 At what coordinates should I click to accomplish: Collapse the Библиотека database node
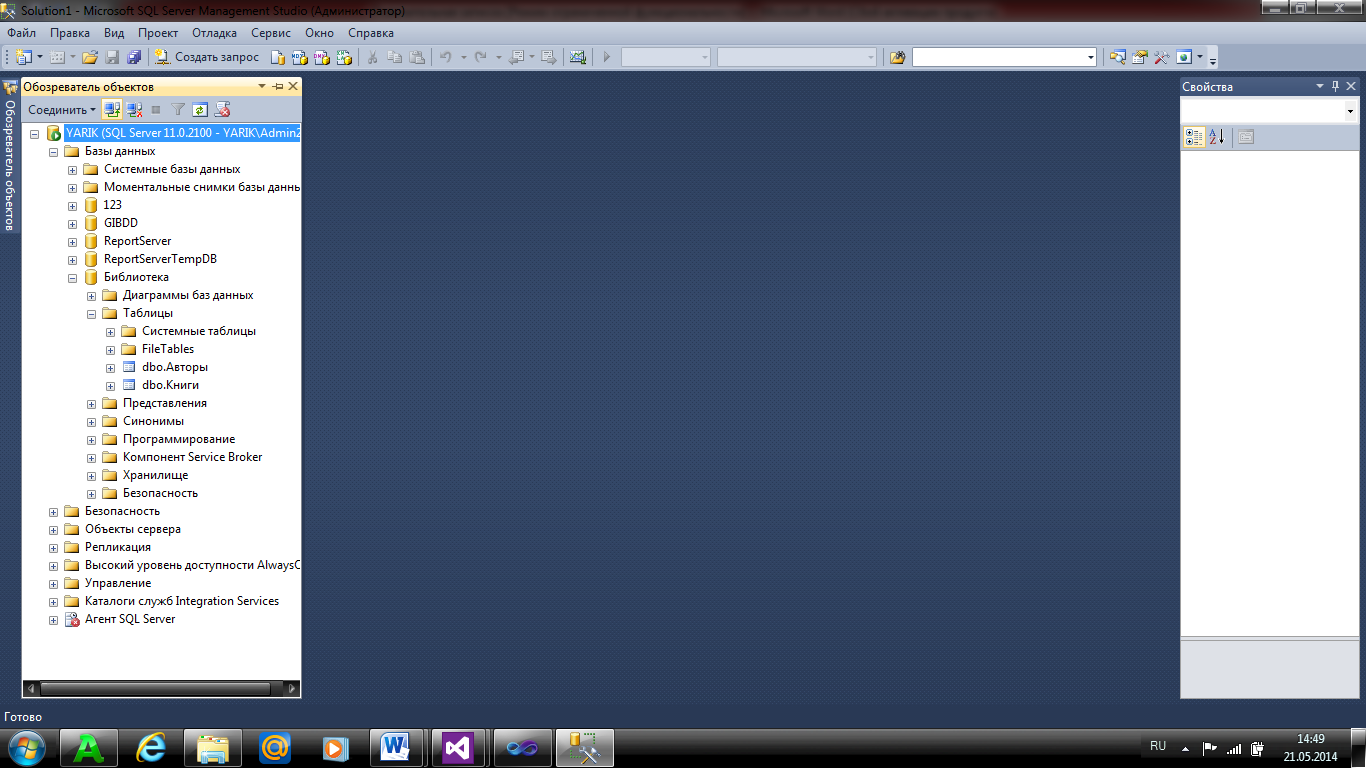coord(72,277)
